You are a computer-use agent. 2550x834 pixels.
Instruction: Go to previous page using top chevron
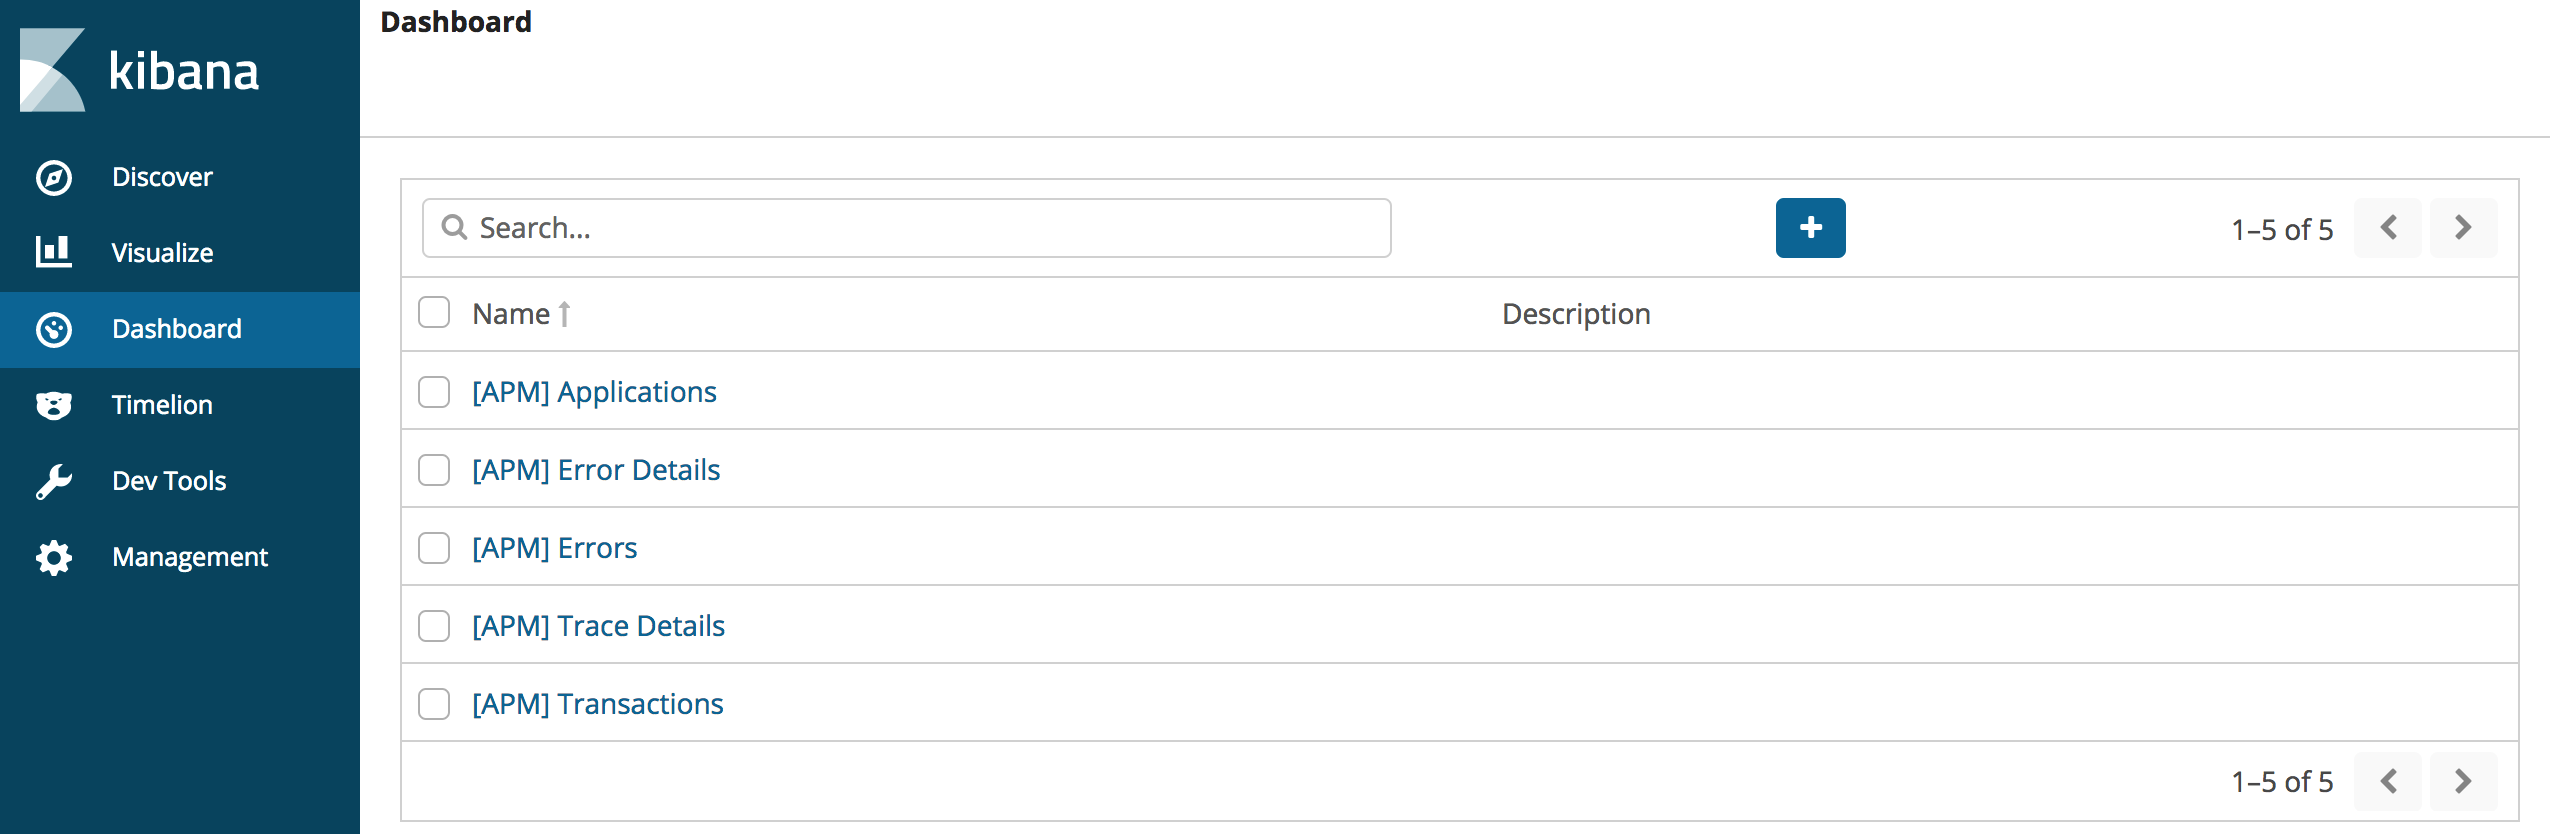tap(2388, 228)
